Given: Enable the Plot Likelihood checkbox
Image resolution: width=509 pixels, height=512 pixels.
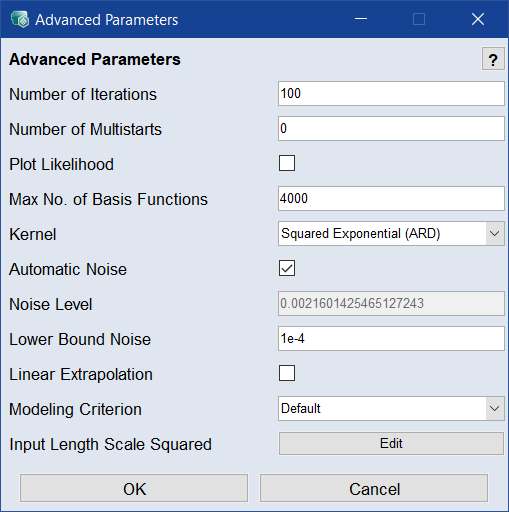Looking at the screenshot, I should 287,163.
